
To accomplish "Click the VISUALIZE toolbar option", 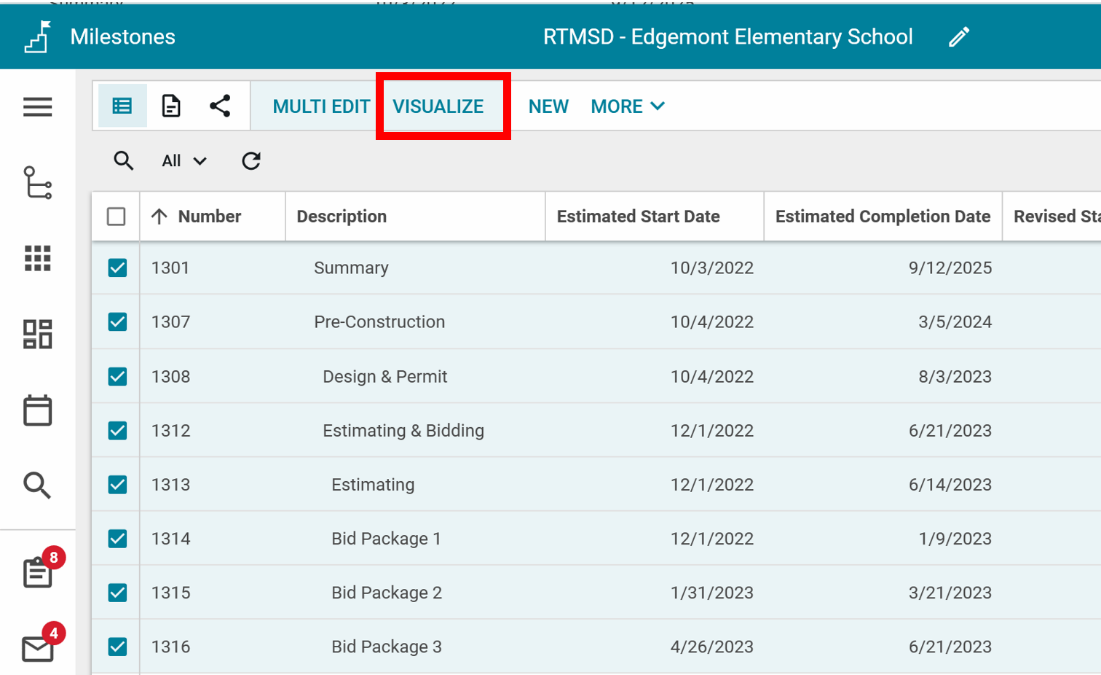I will [438, 107].
